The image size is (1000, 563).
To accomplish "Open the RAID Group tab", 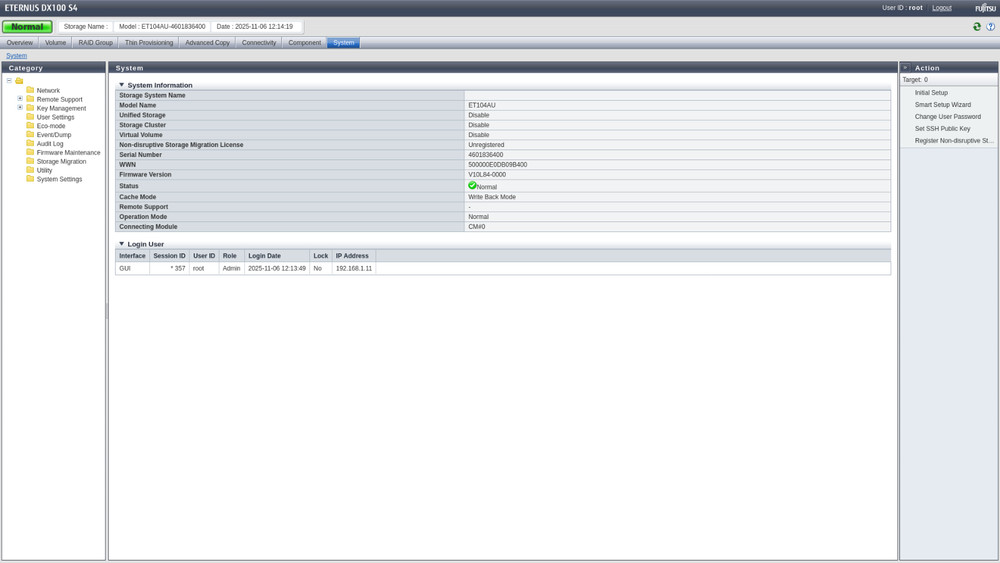I will pos(96,43).
